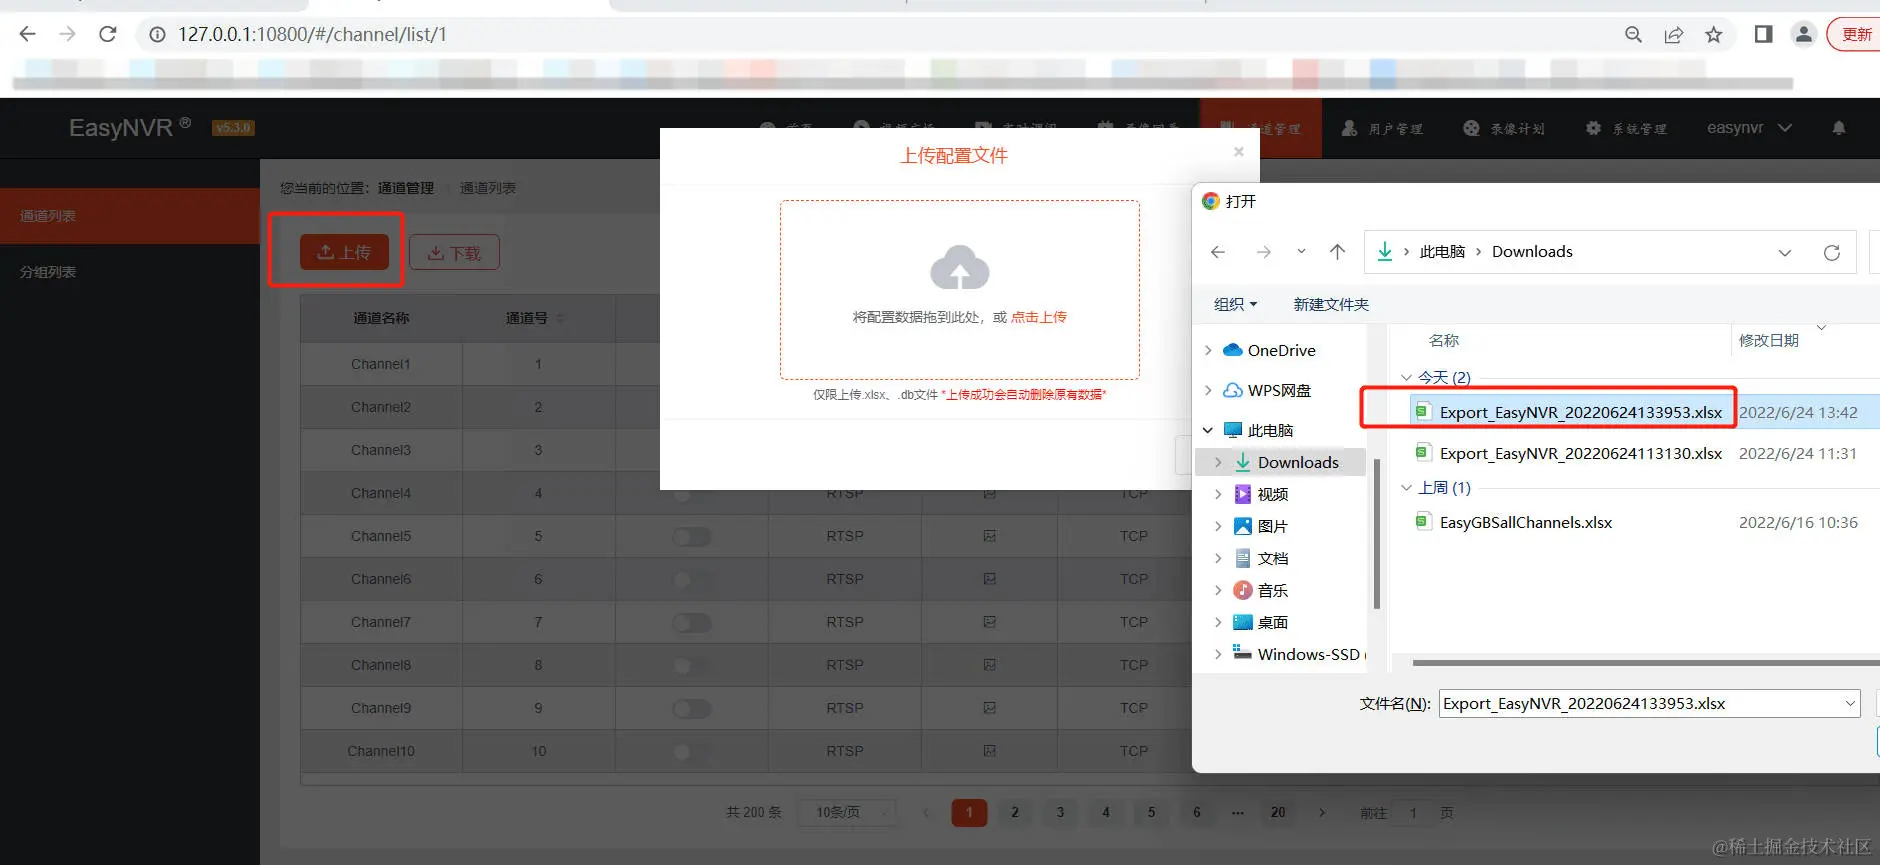The height and width of the screenshot is (865, 1880).
Task: Click snapshot icon in Channel10 row
Action: 989,752
